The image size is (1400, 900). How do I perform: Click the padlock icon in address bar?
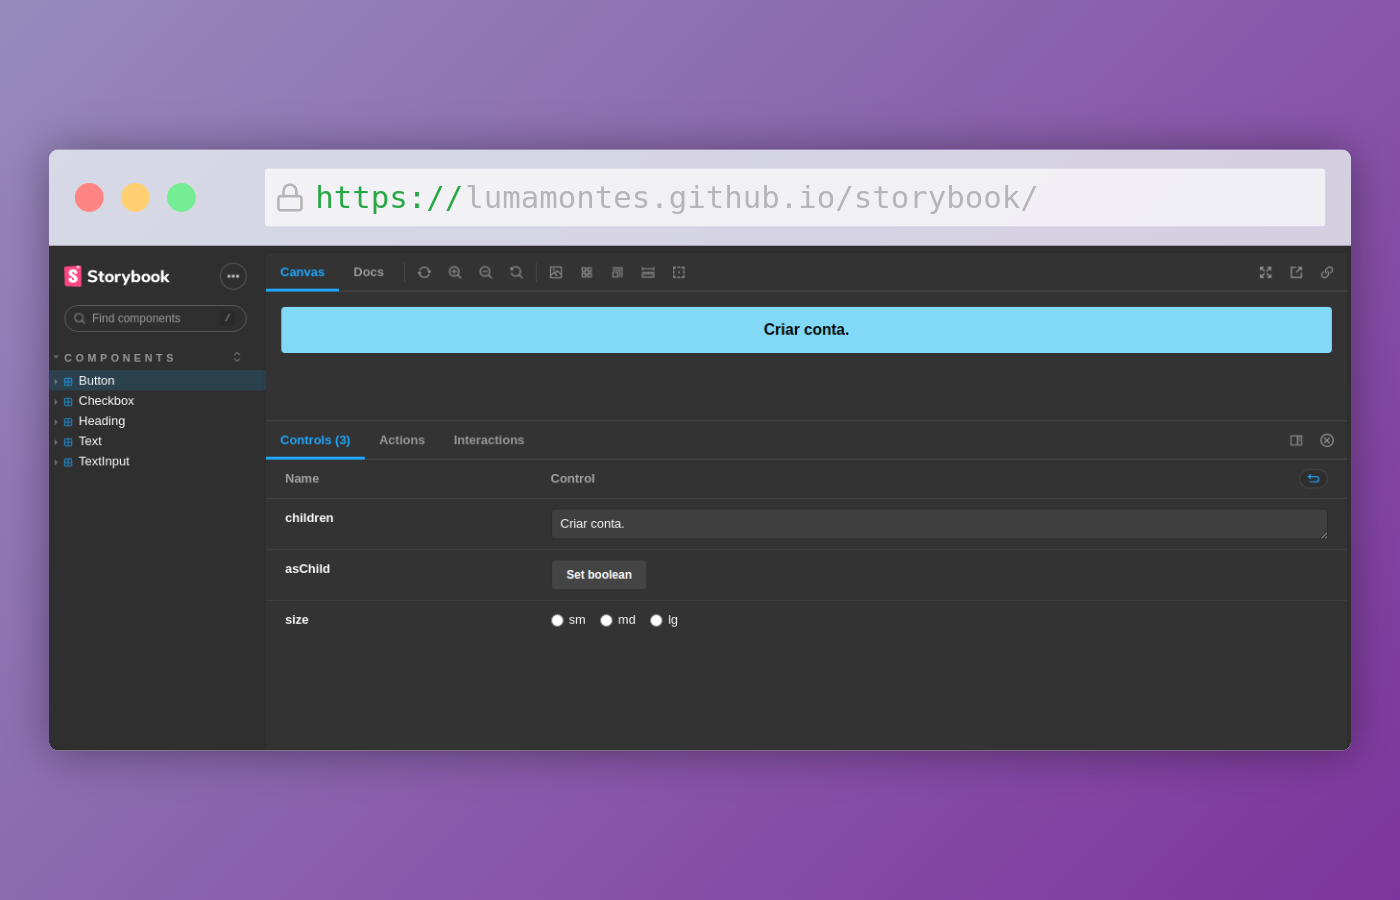click(x=290, y=197)
